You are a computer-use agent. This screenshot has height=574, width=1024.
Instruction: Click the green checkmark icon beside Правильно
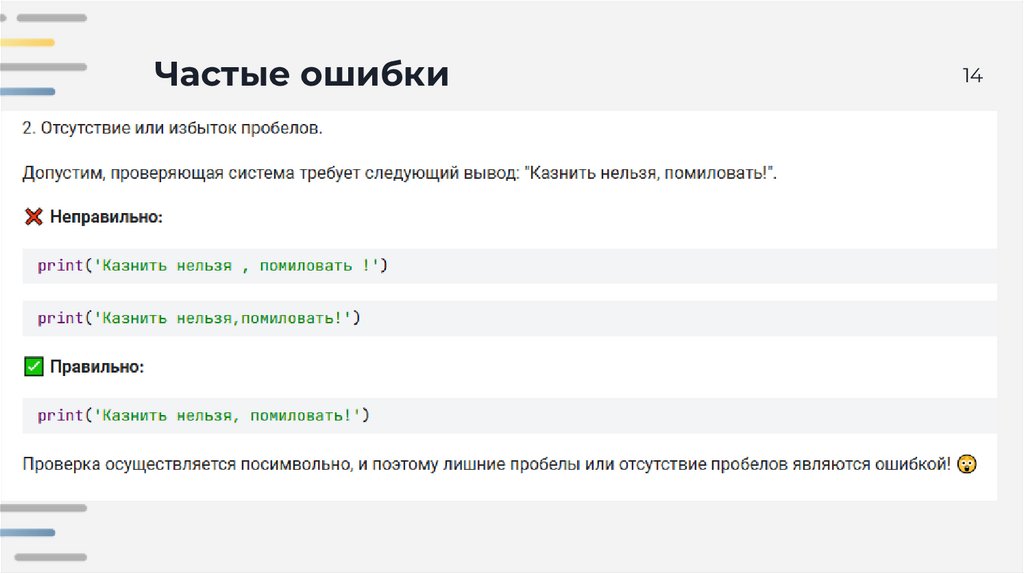pyautogui.click(x=33, y=366)
